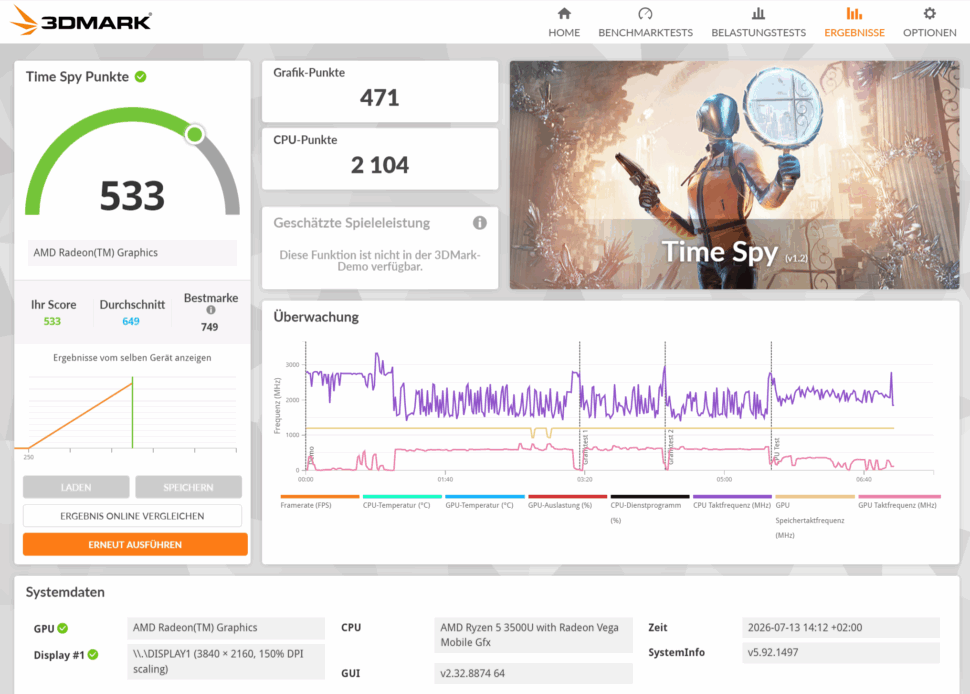The image size is (970, 694).
Task: Toggle Framerate (FPS) legend swatch
Action: pos(320,496)
